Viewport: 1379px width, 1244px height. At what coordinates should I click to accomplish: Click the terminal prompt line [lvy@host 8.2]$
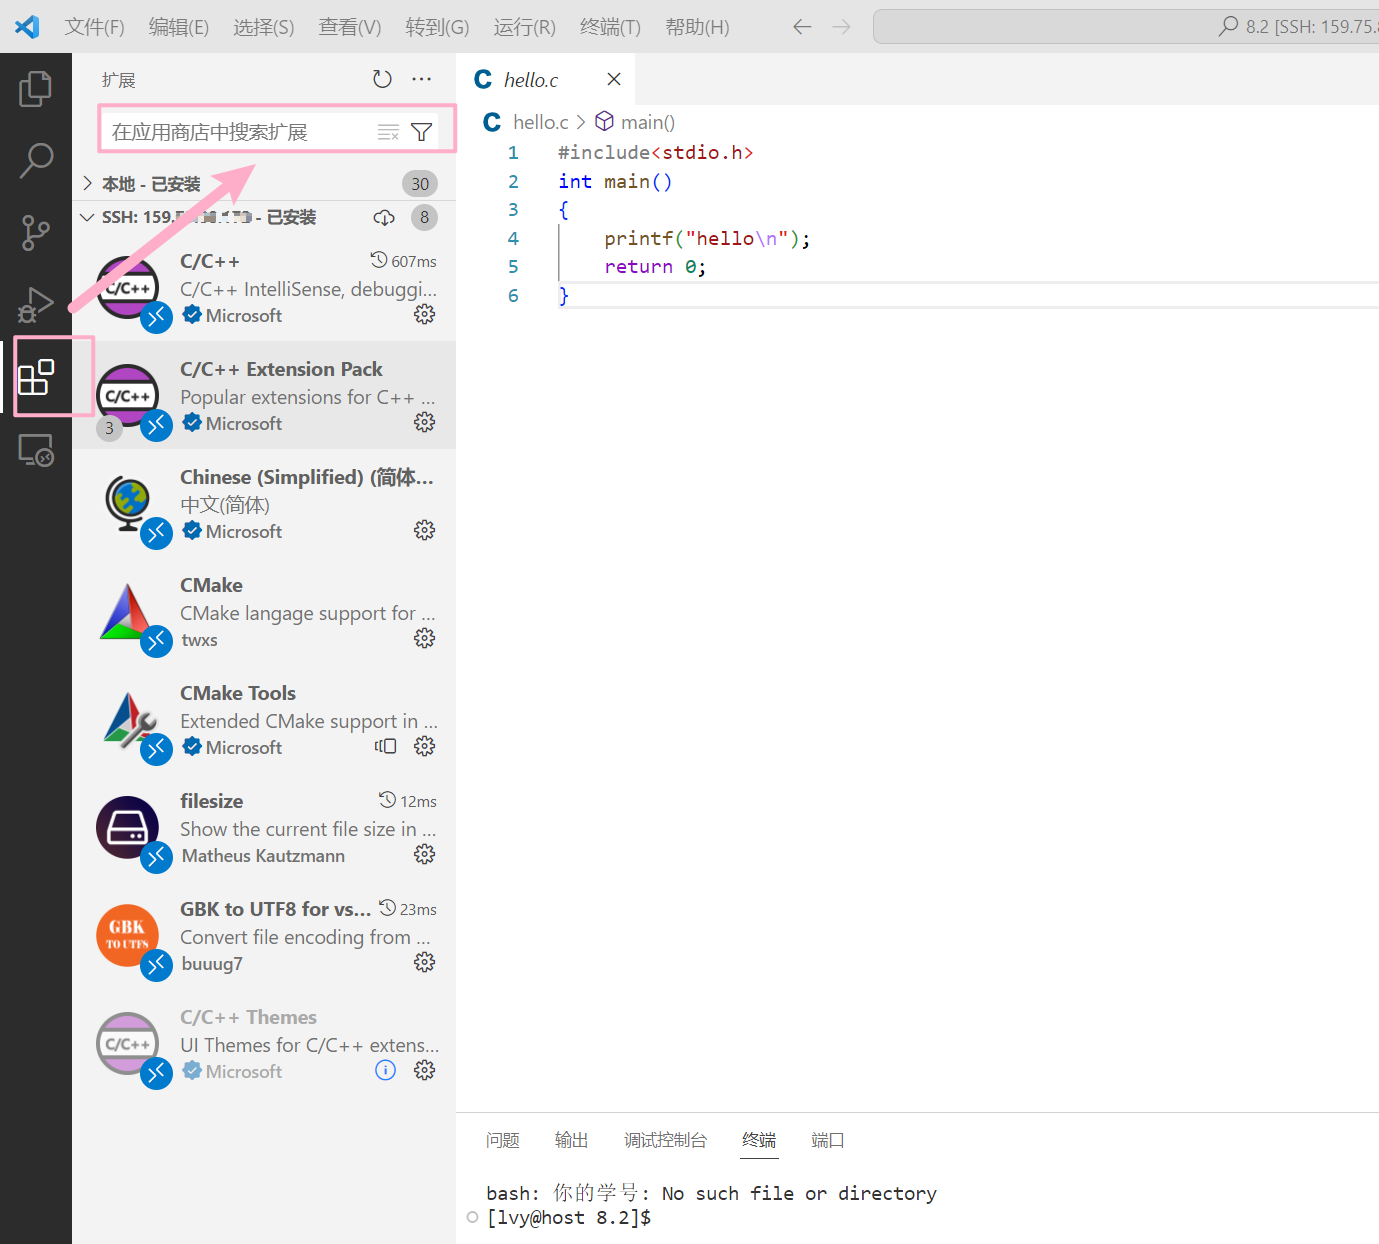pyautogui.click(x=569, y=1217)
